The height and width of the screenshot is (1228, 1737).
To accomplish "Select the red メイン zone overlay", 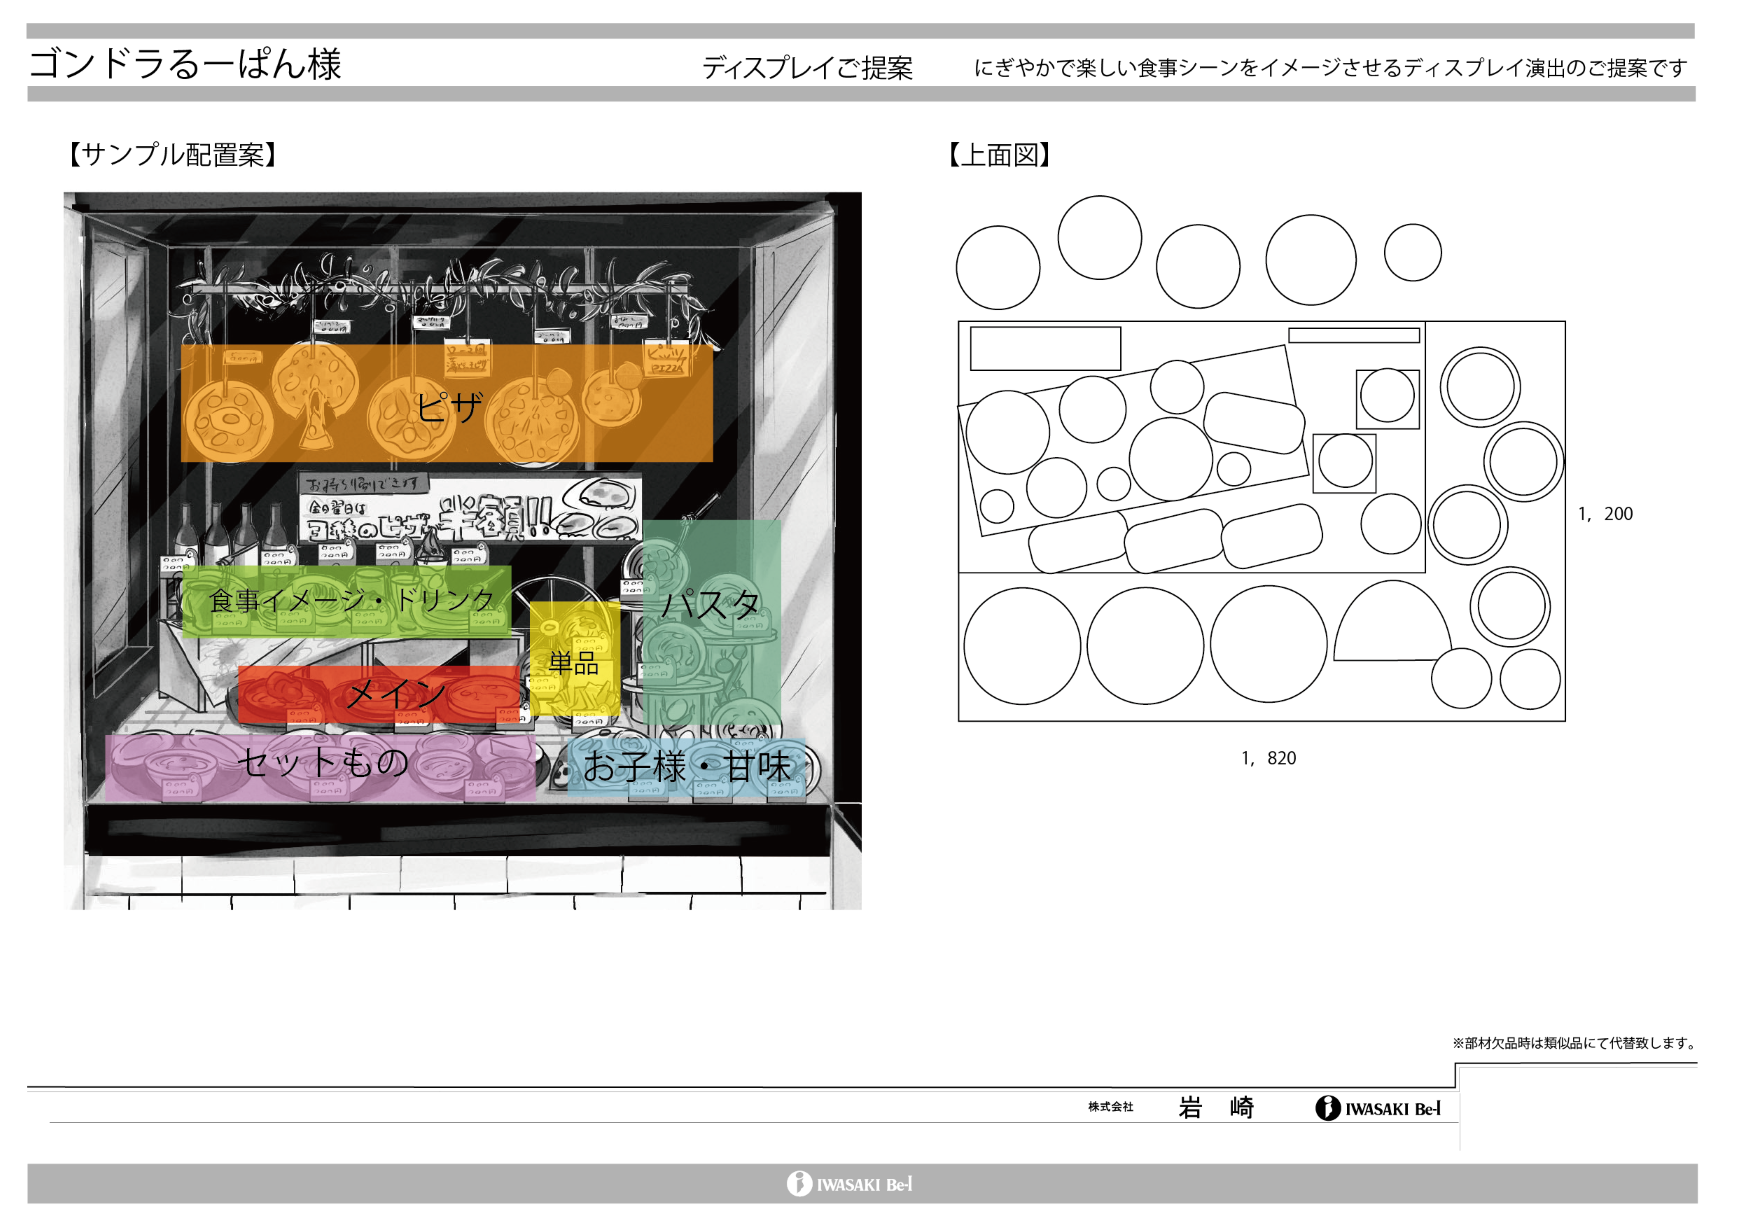I will point(380,694).
